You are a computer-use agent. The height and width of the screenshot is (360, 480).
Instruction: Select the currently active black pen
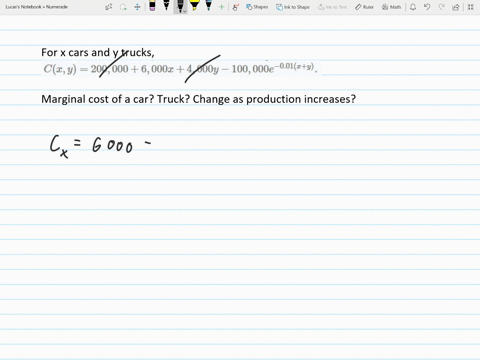(x=180, y=6)
